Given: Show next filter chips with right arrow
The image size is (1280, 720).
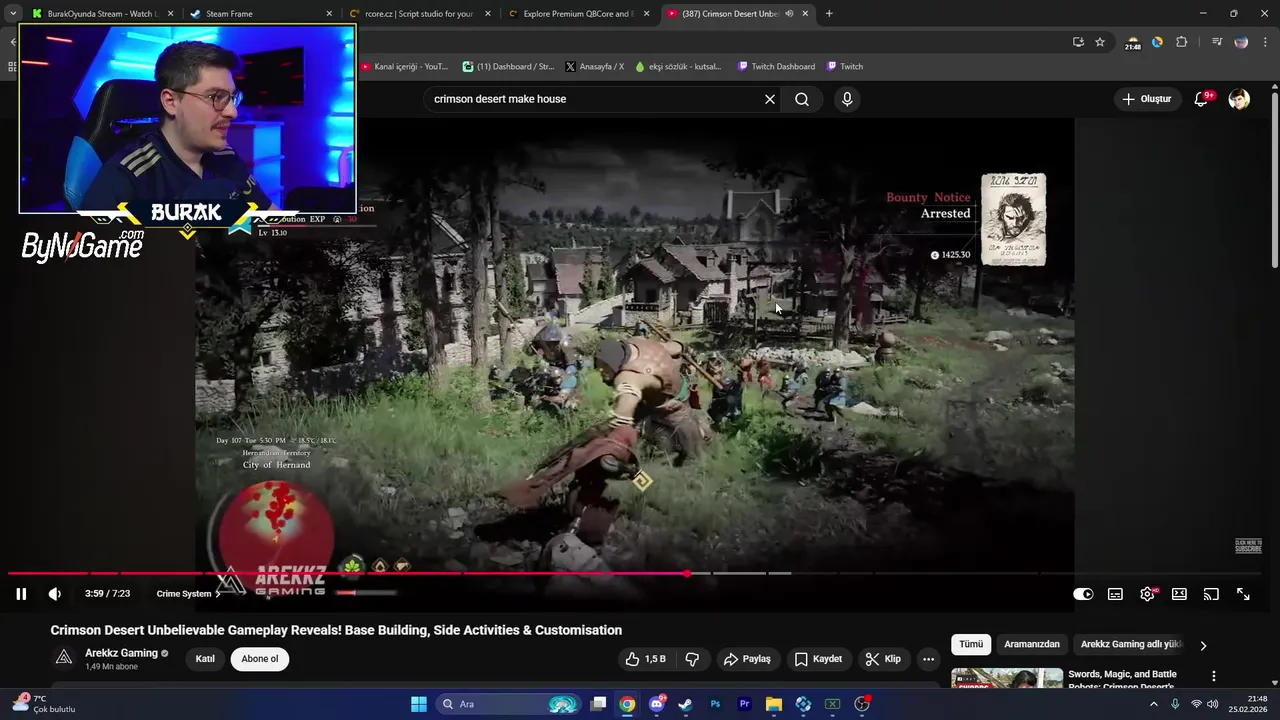Looking at the screenshot, I should (x=1203, y=645).
